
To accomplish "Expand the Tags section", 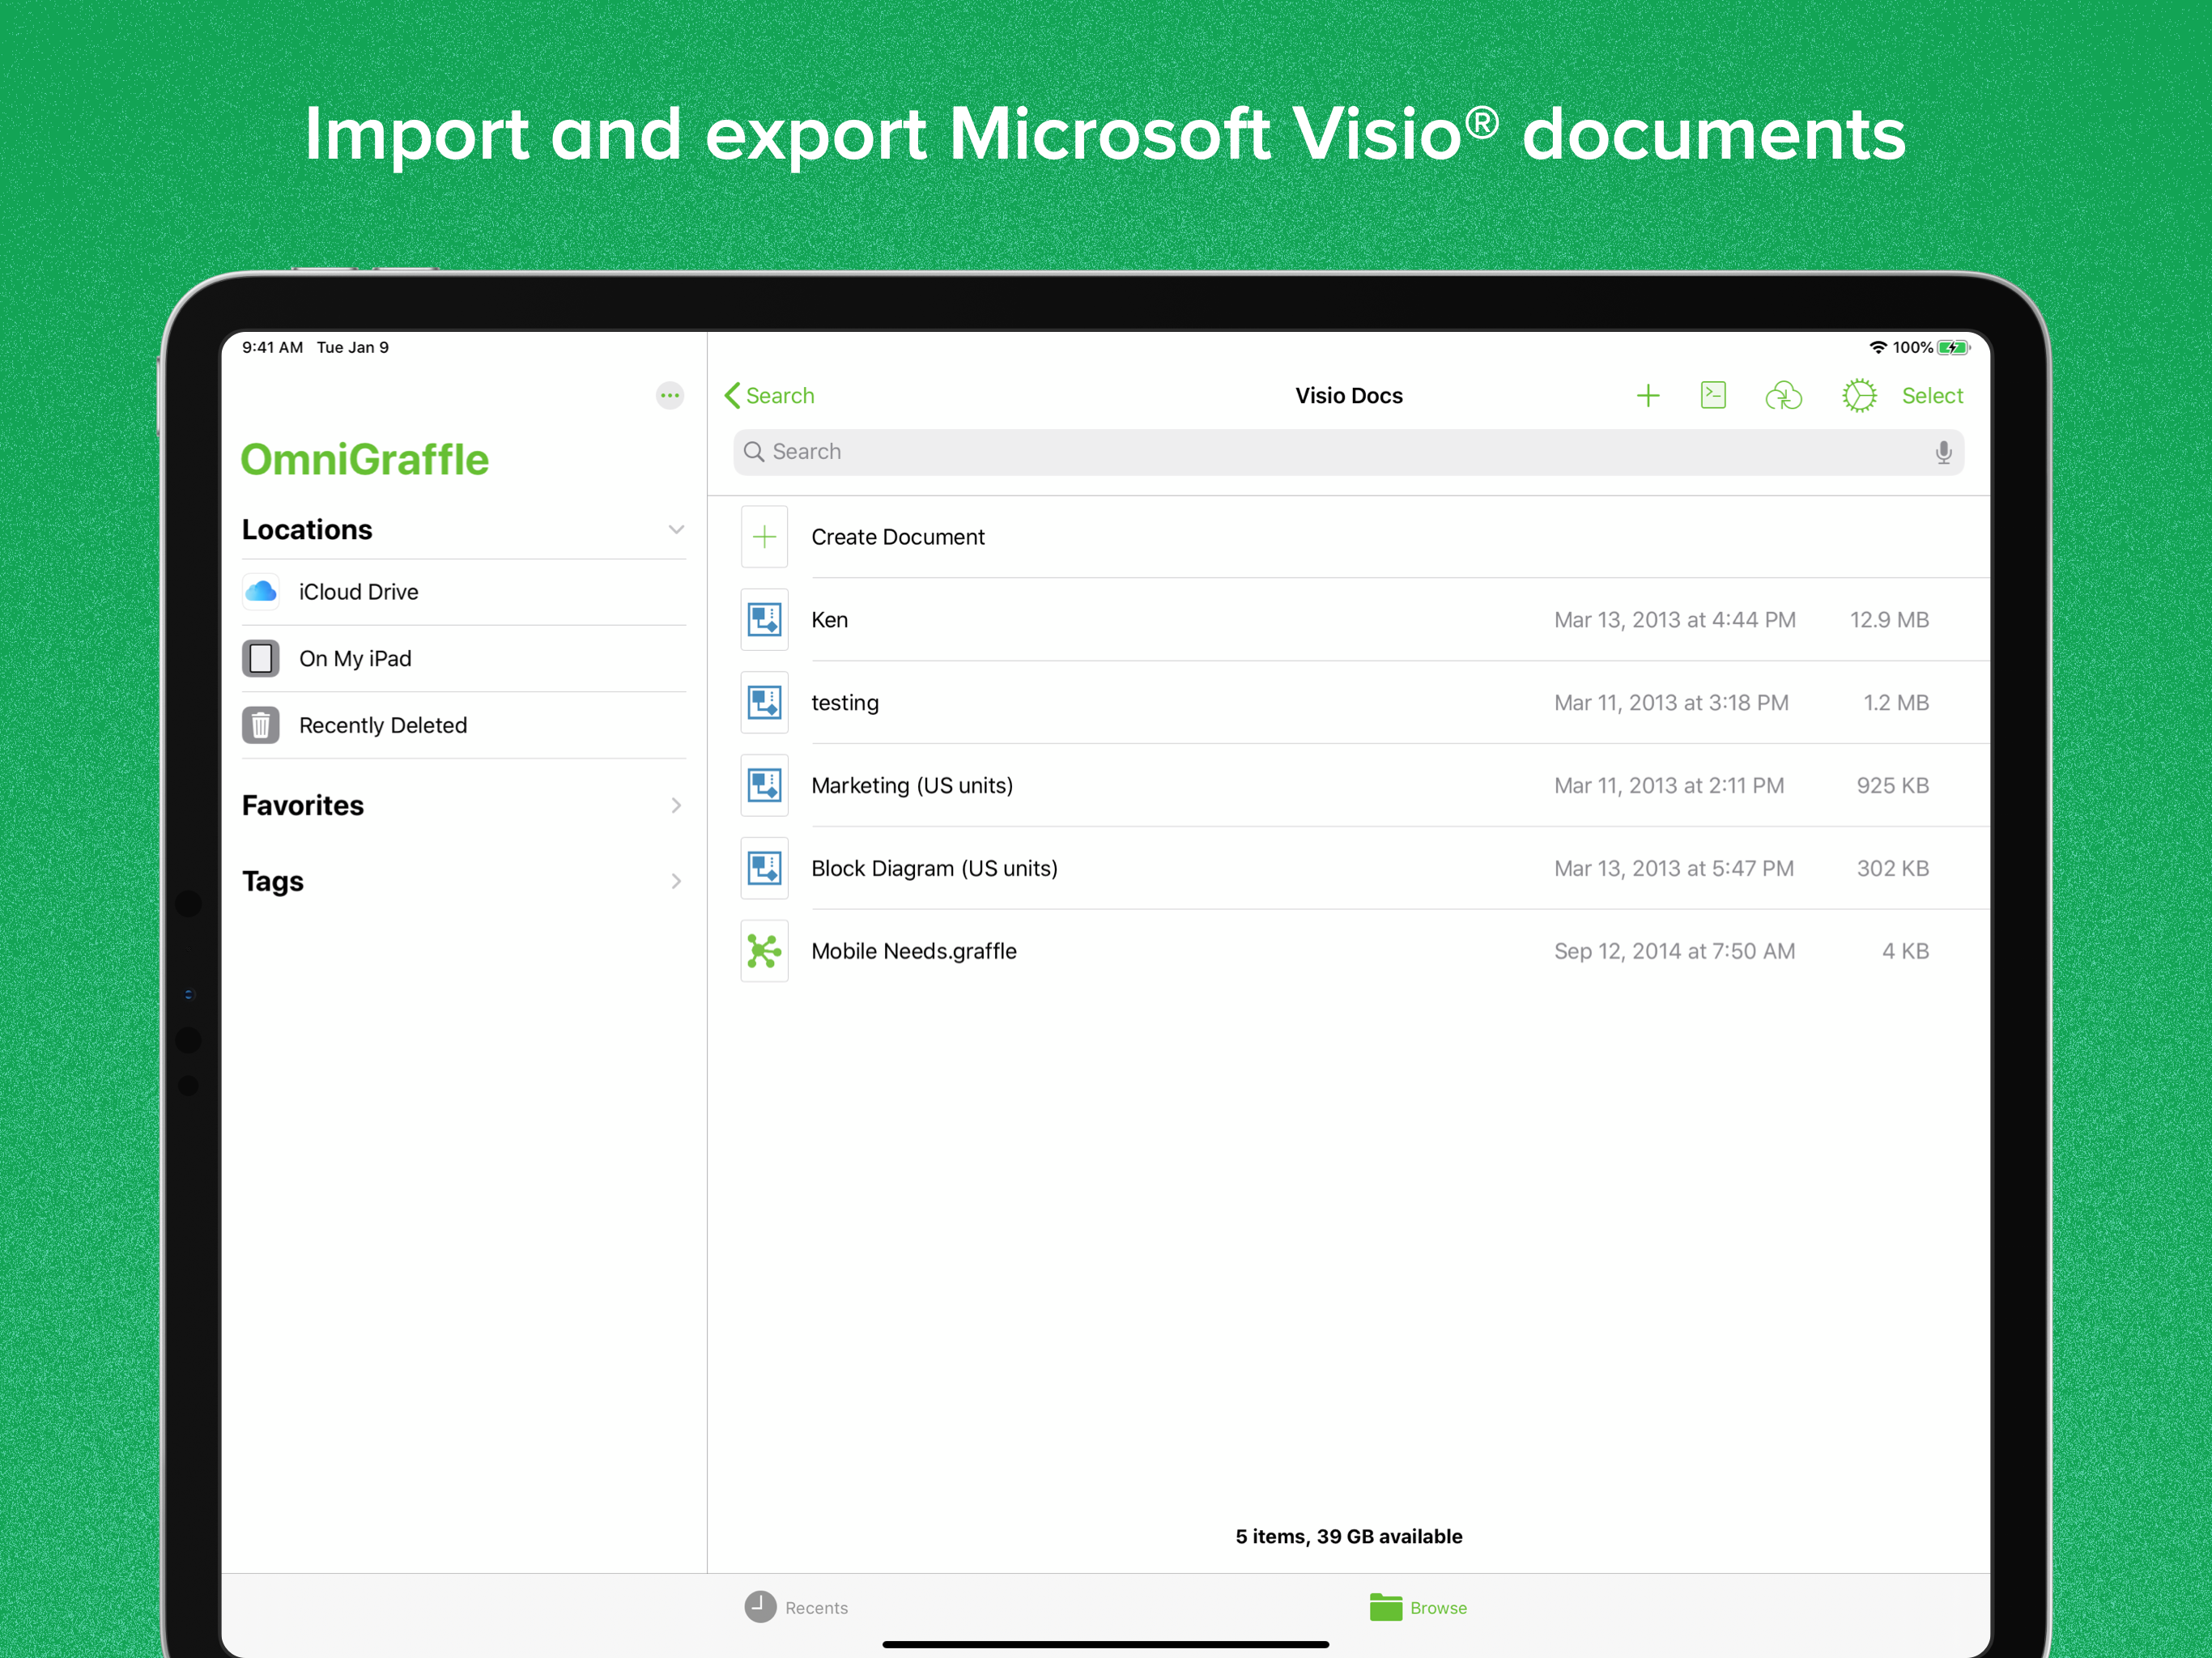I will pos(676,881).
